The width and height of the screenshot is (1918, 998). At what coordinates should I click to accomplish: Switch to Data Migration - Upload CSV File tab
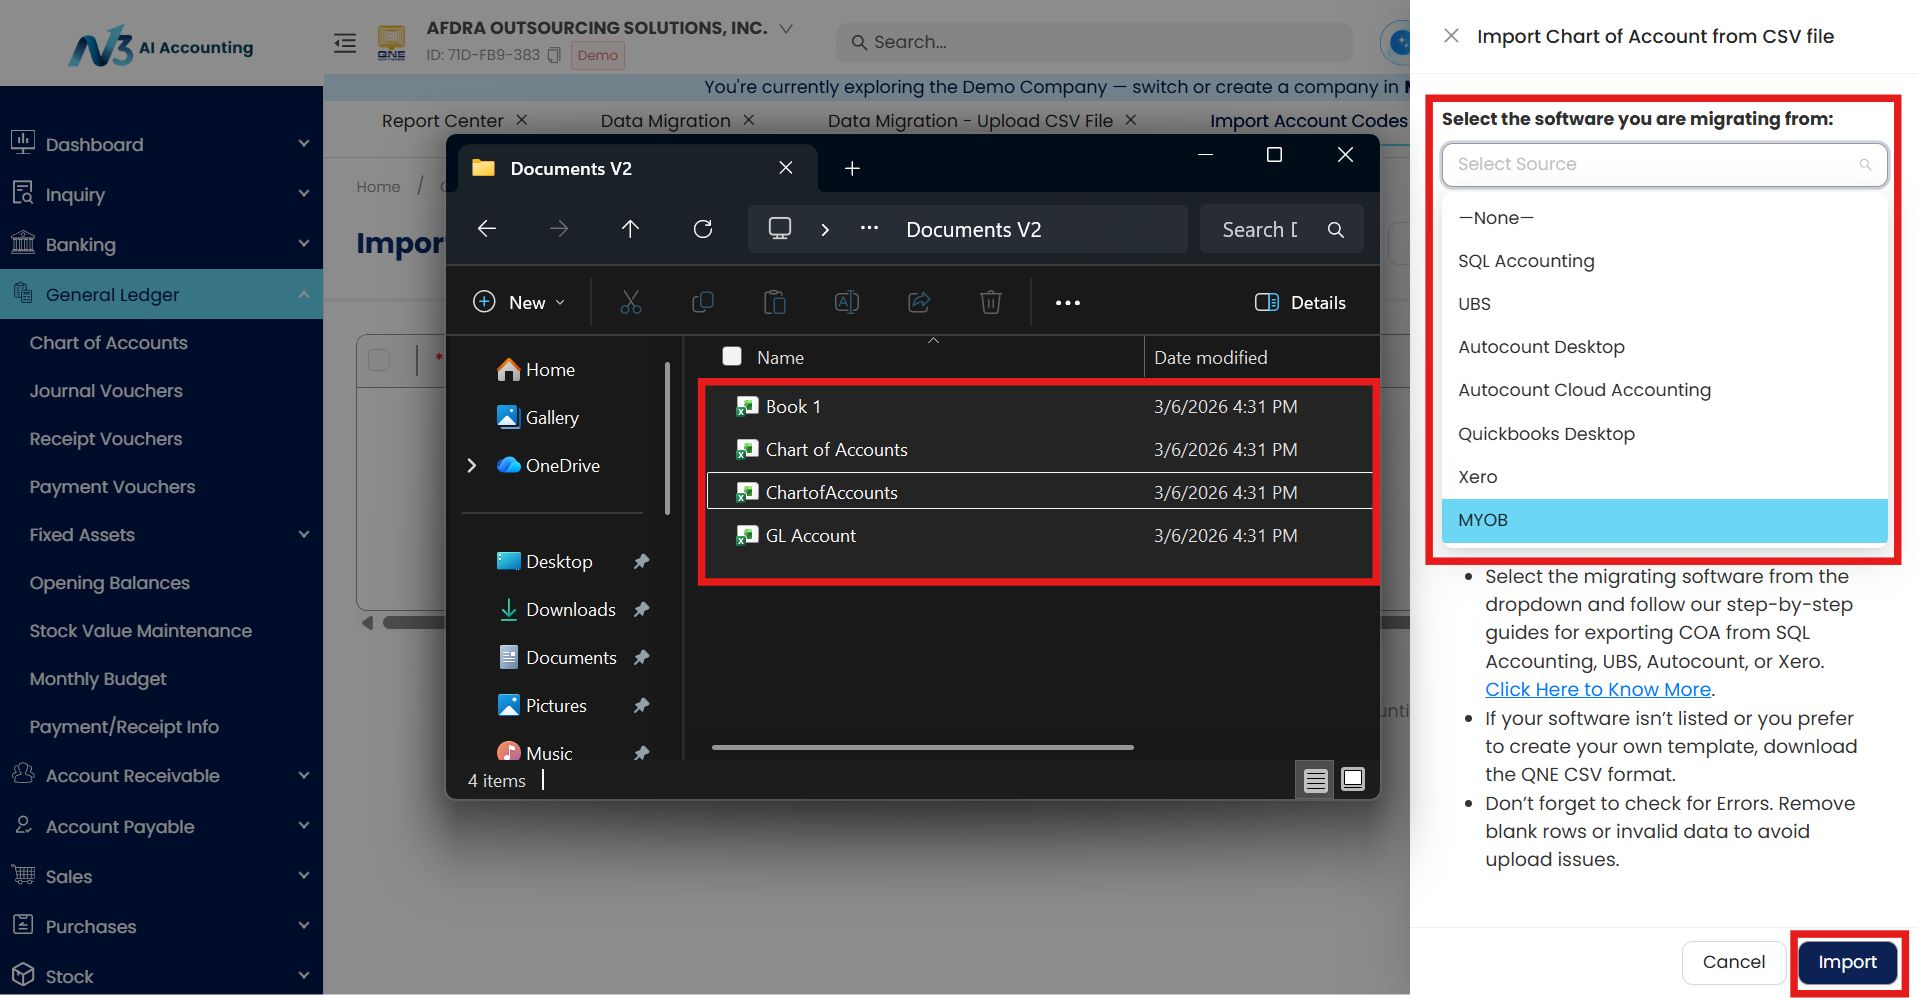[x=969, y=120]
